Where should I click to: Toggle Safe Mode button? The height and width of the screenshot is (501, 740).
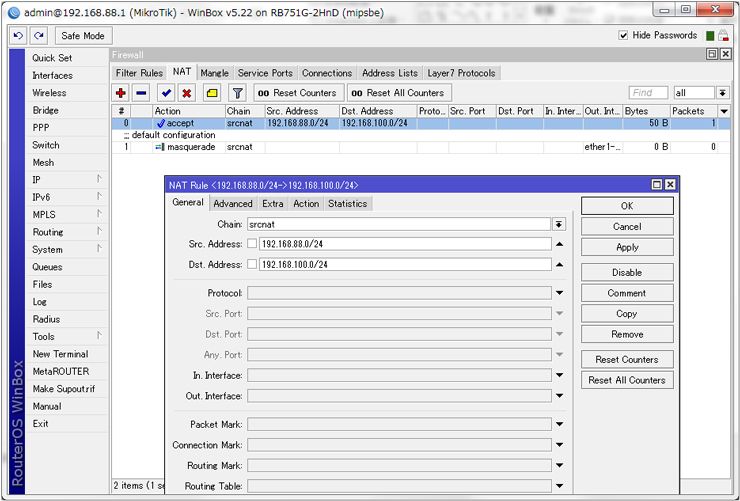pyautogui.click(x=83, y=36)
